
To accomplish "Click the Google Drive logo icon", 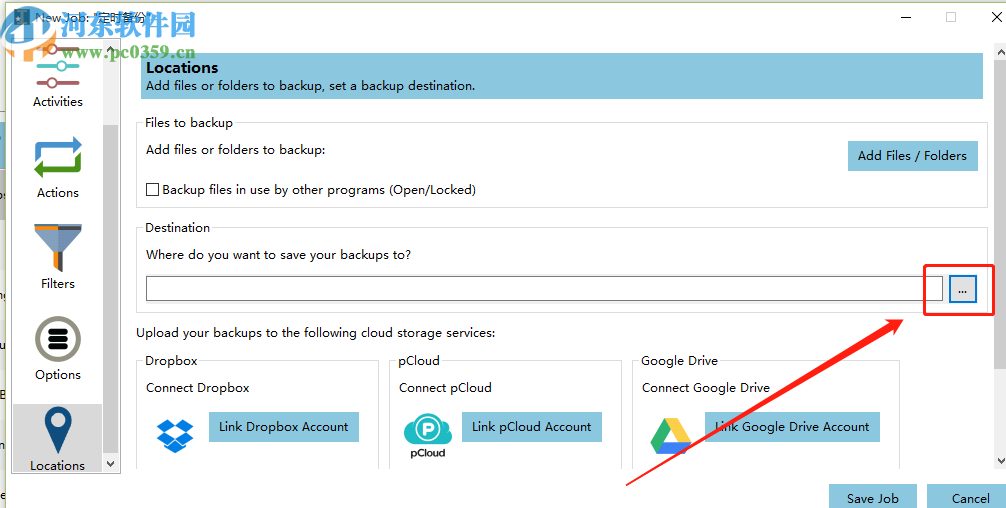I will [670, 435].
